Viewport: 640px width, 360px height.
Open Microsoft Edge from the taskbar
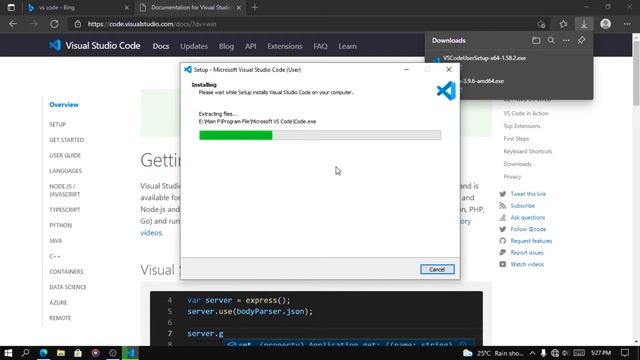pos(43,353)
